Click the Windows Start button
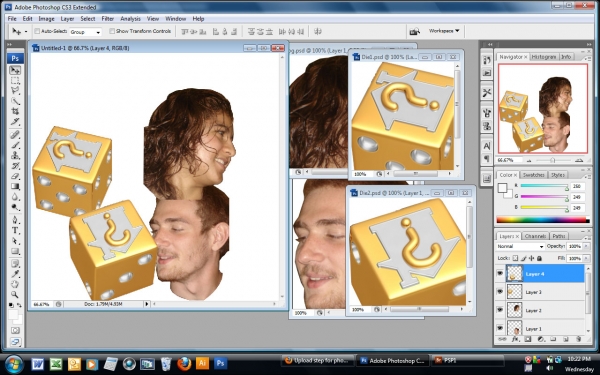 15,363
